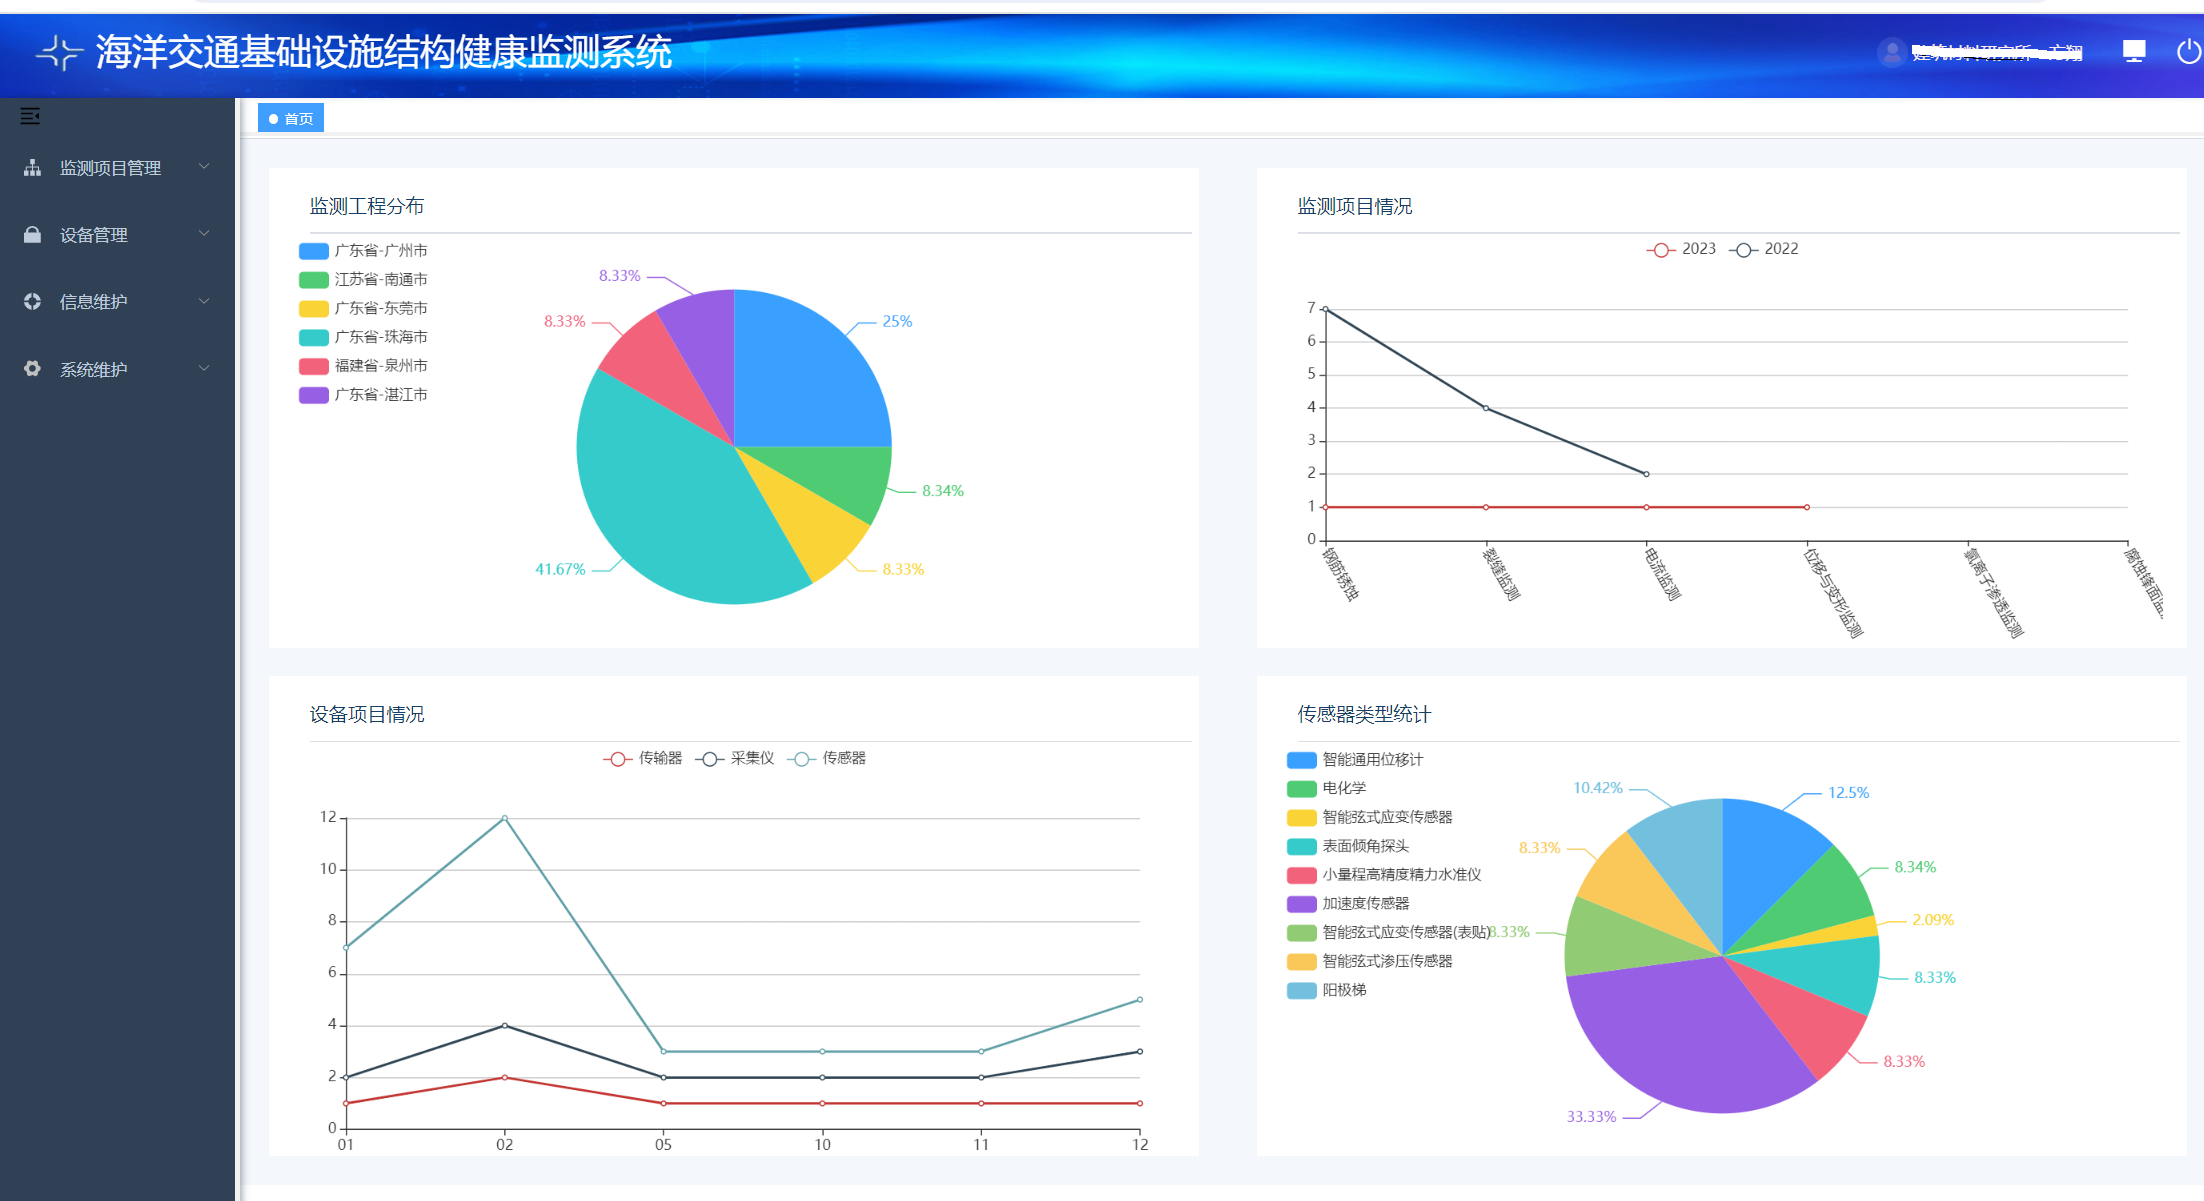Click the user avatar icon in header
Image resolution: width=2204 pixels, height=1201 pixels.
pos(1891,52)
